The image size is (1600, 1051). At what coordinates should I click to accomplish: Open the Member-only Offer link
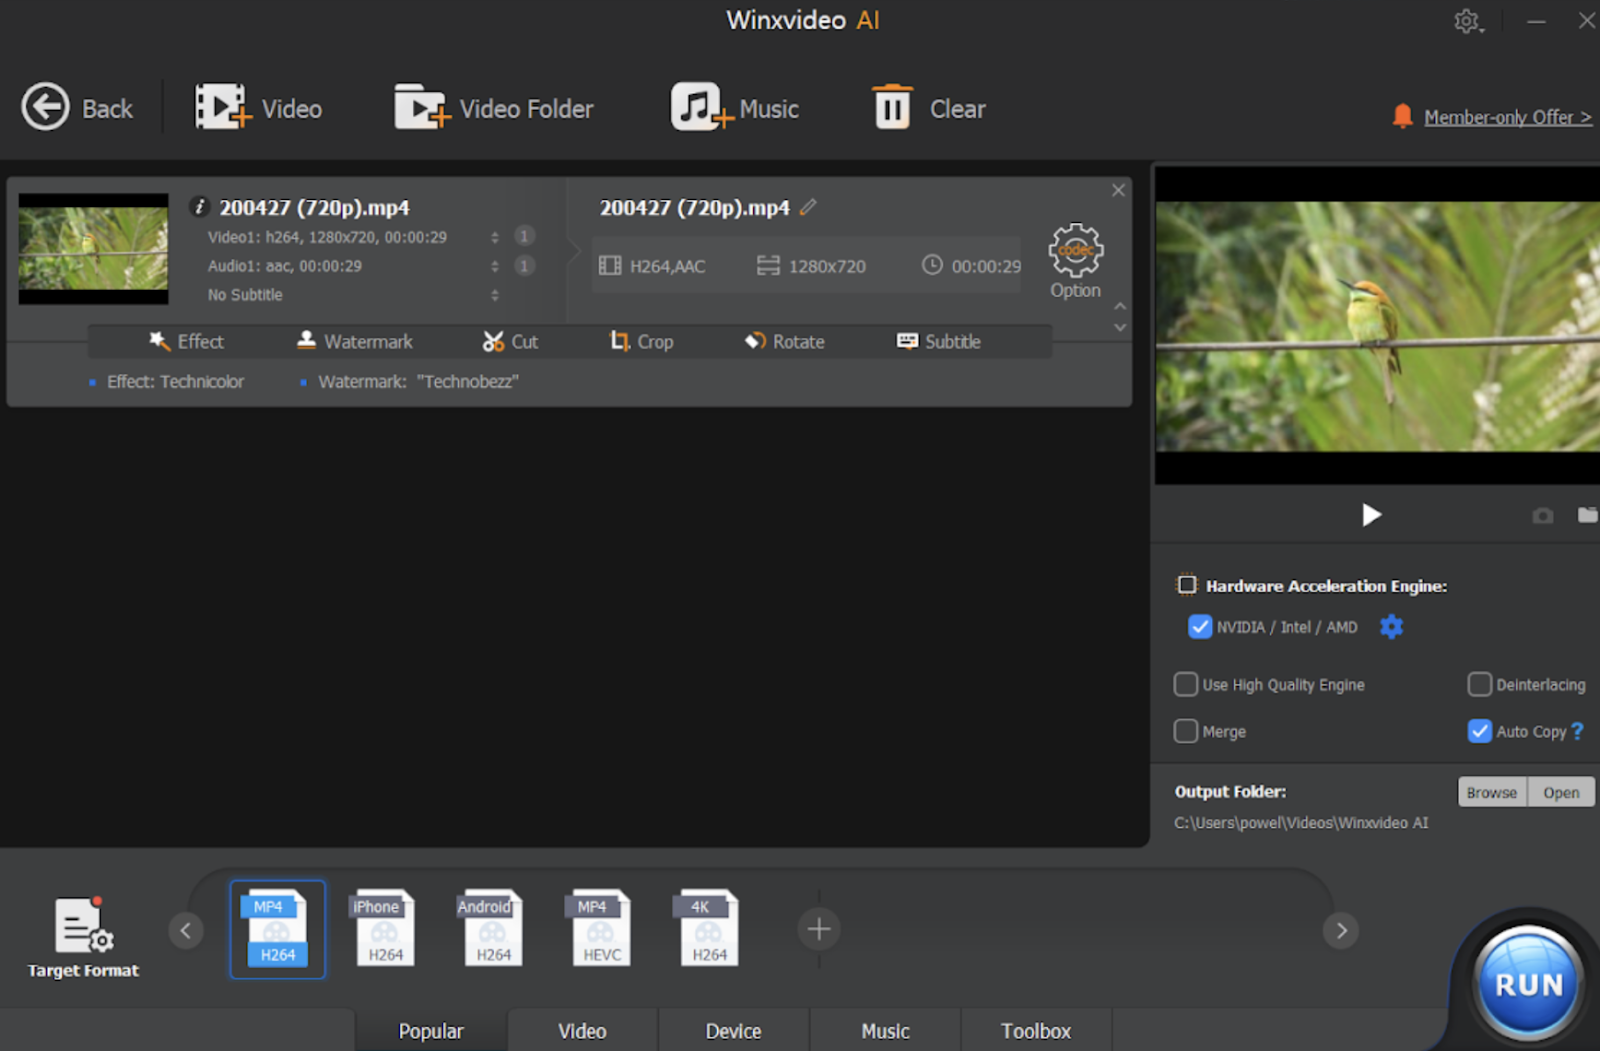pyautogui.click(x=1507, y=117)
